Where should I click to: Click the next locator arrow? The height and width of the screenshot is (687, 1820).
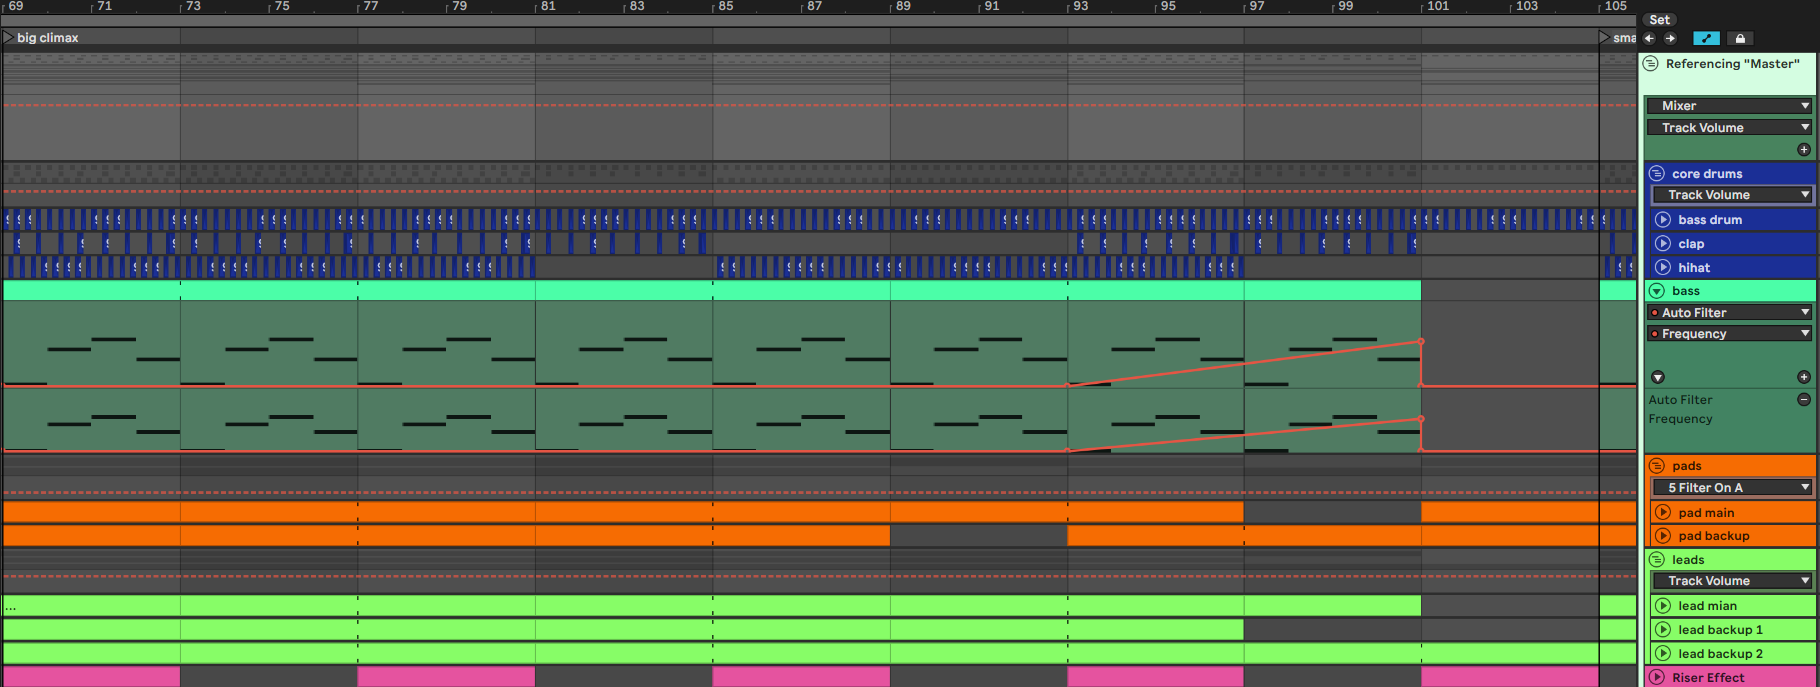(1670, 38)
